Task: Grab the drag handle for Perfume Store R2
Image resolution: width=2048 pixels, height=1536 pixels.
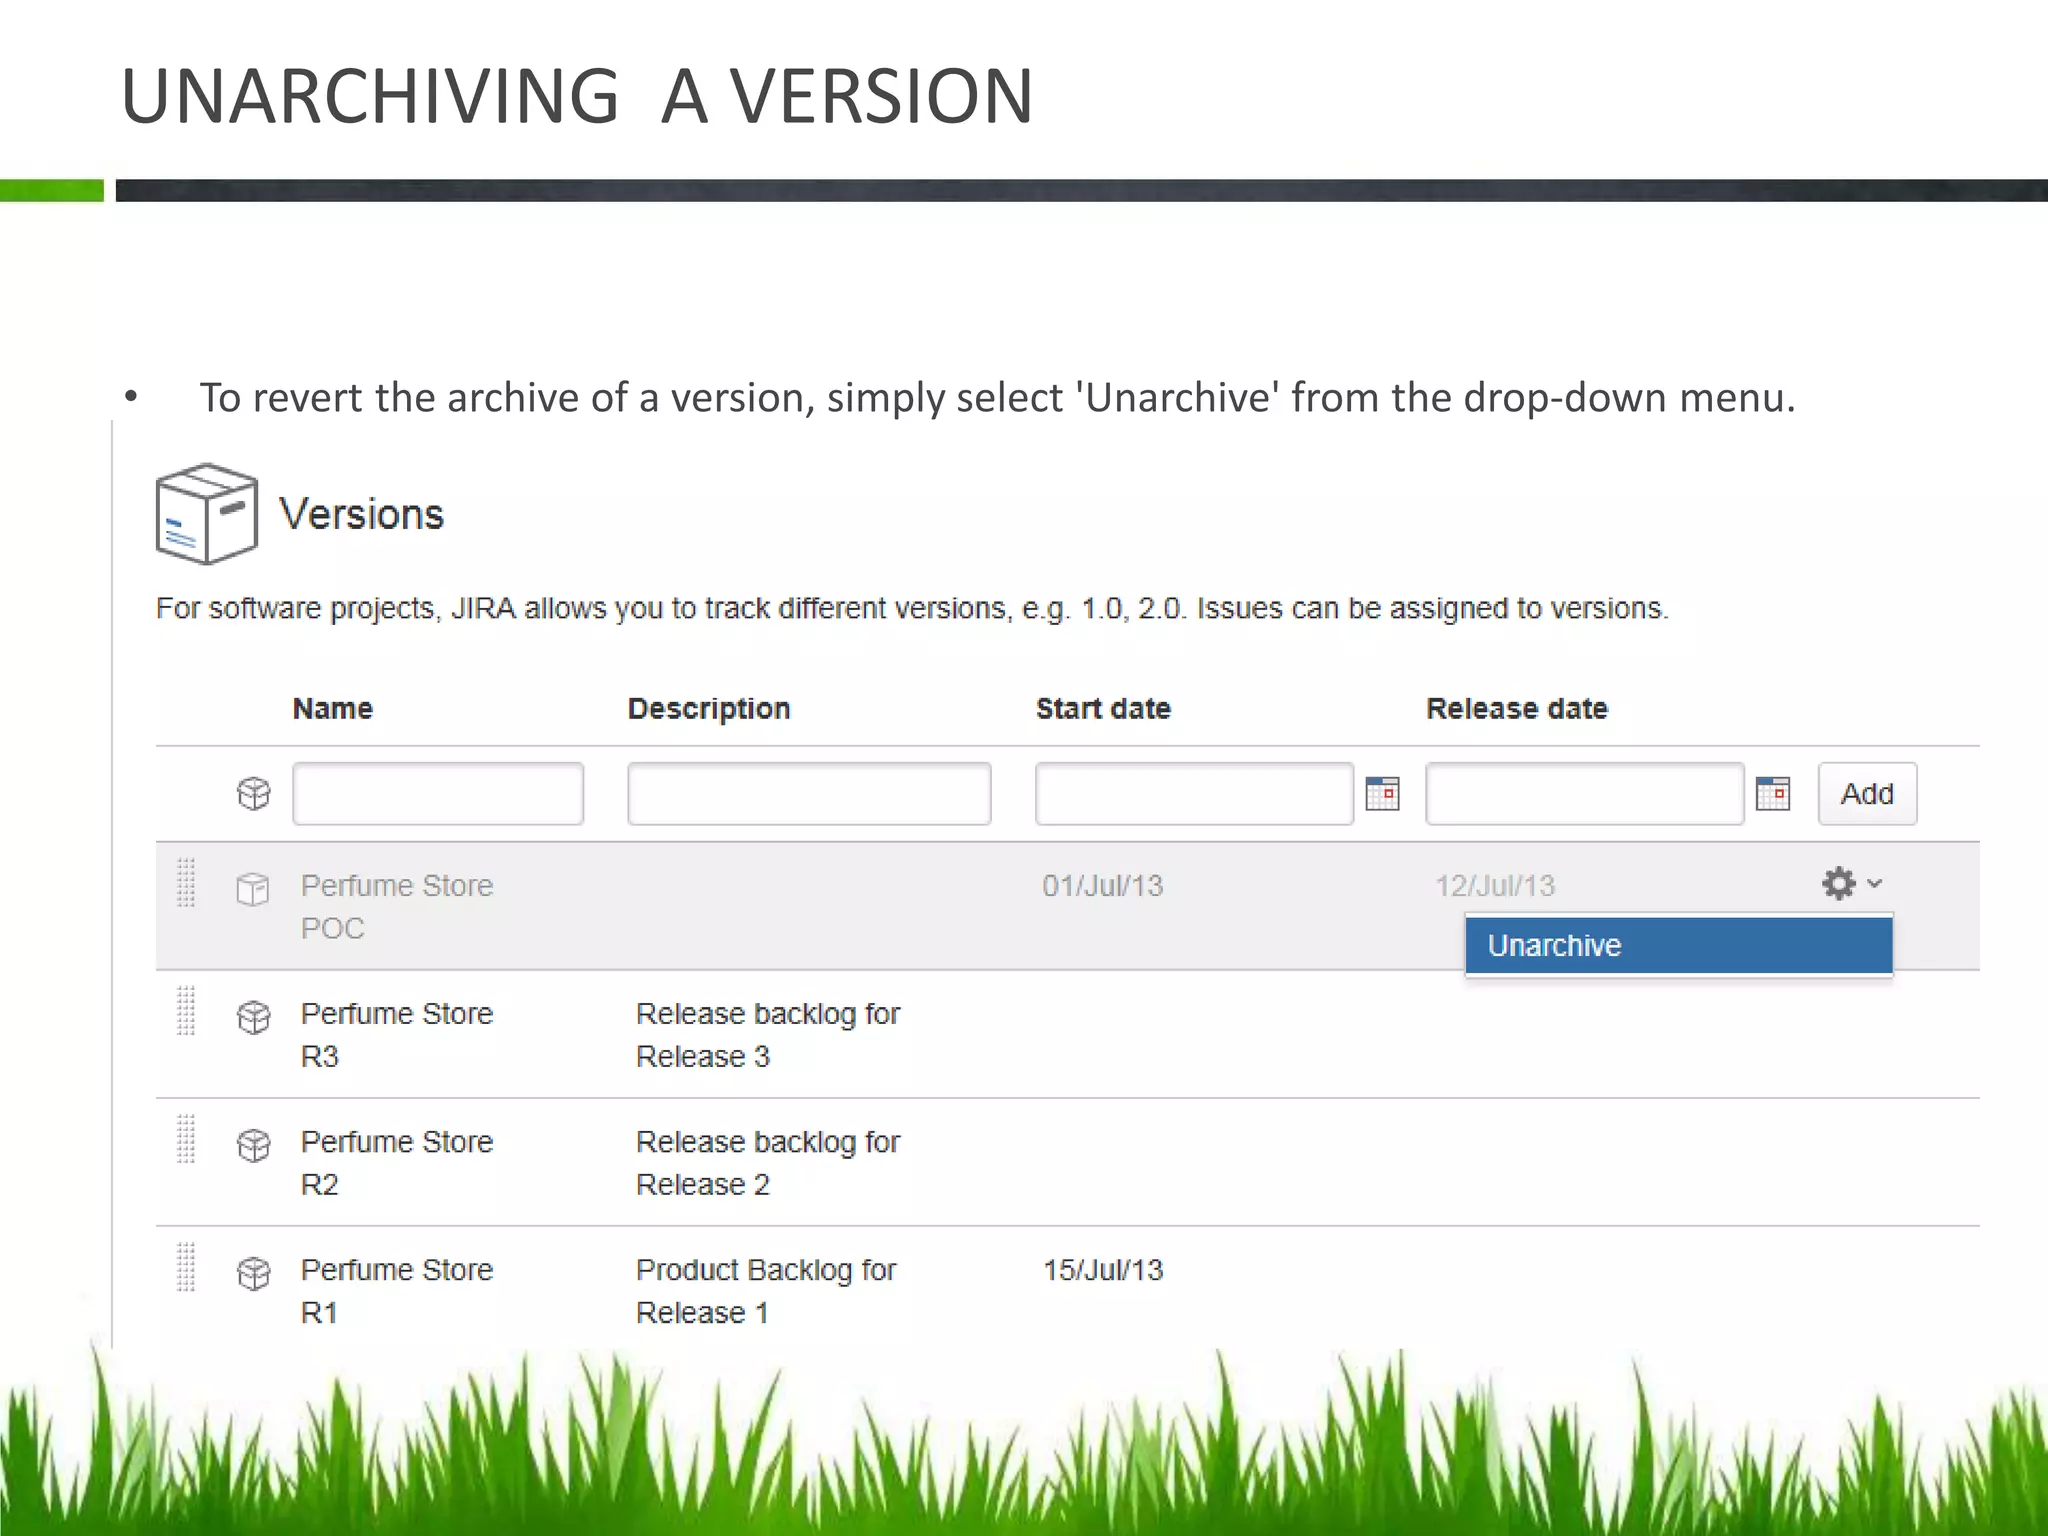Action: 186,1139
